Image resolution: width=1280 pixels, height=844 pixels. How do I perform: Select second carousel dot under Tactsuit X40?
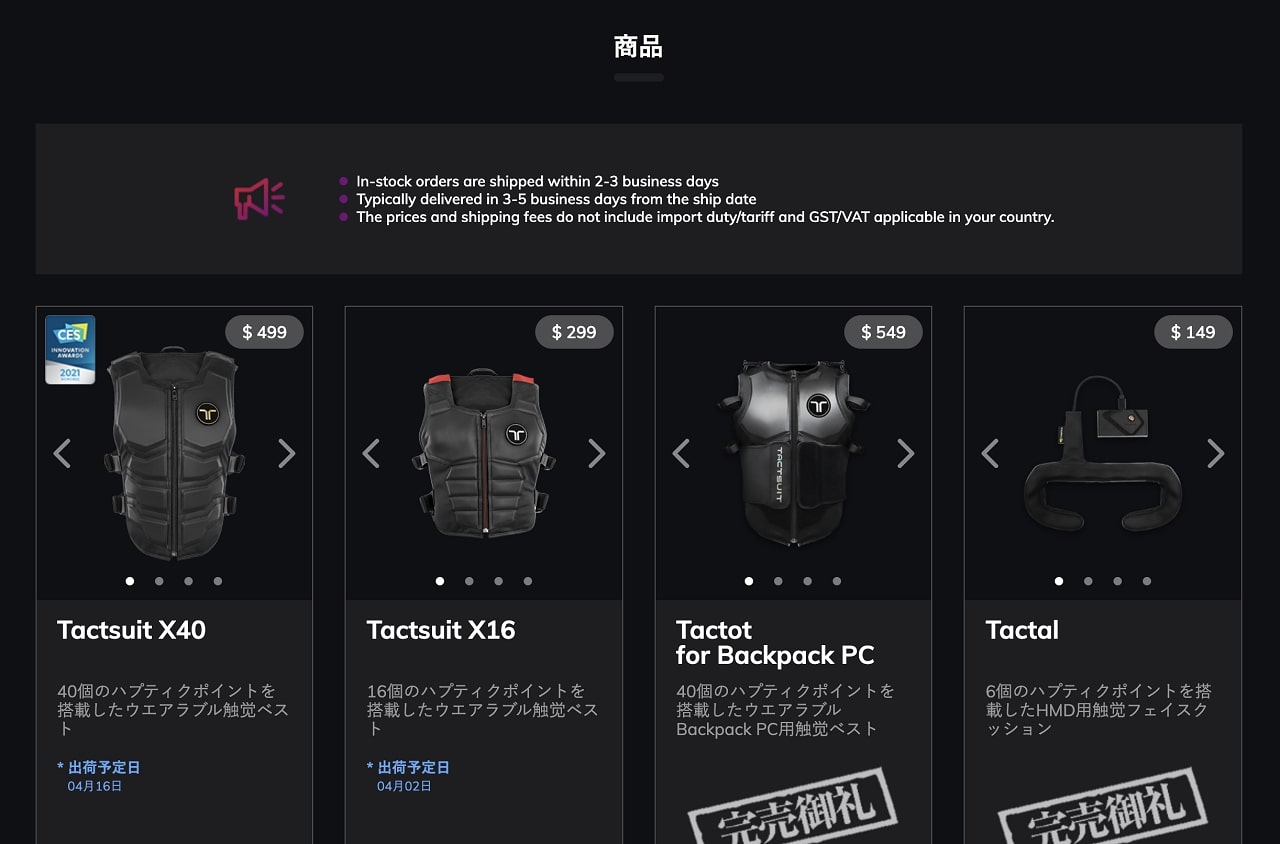point(159,581)
